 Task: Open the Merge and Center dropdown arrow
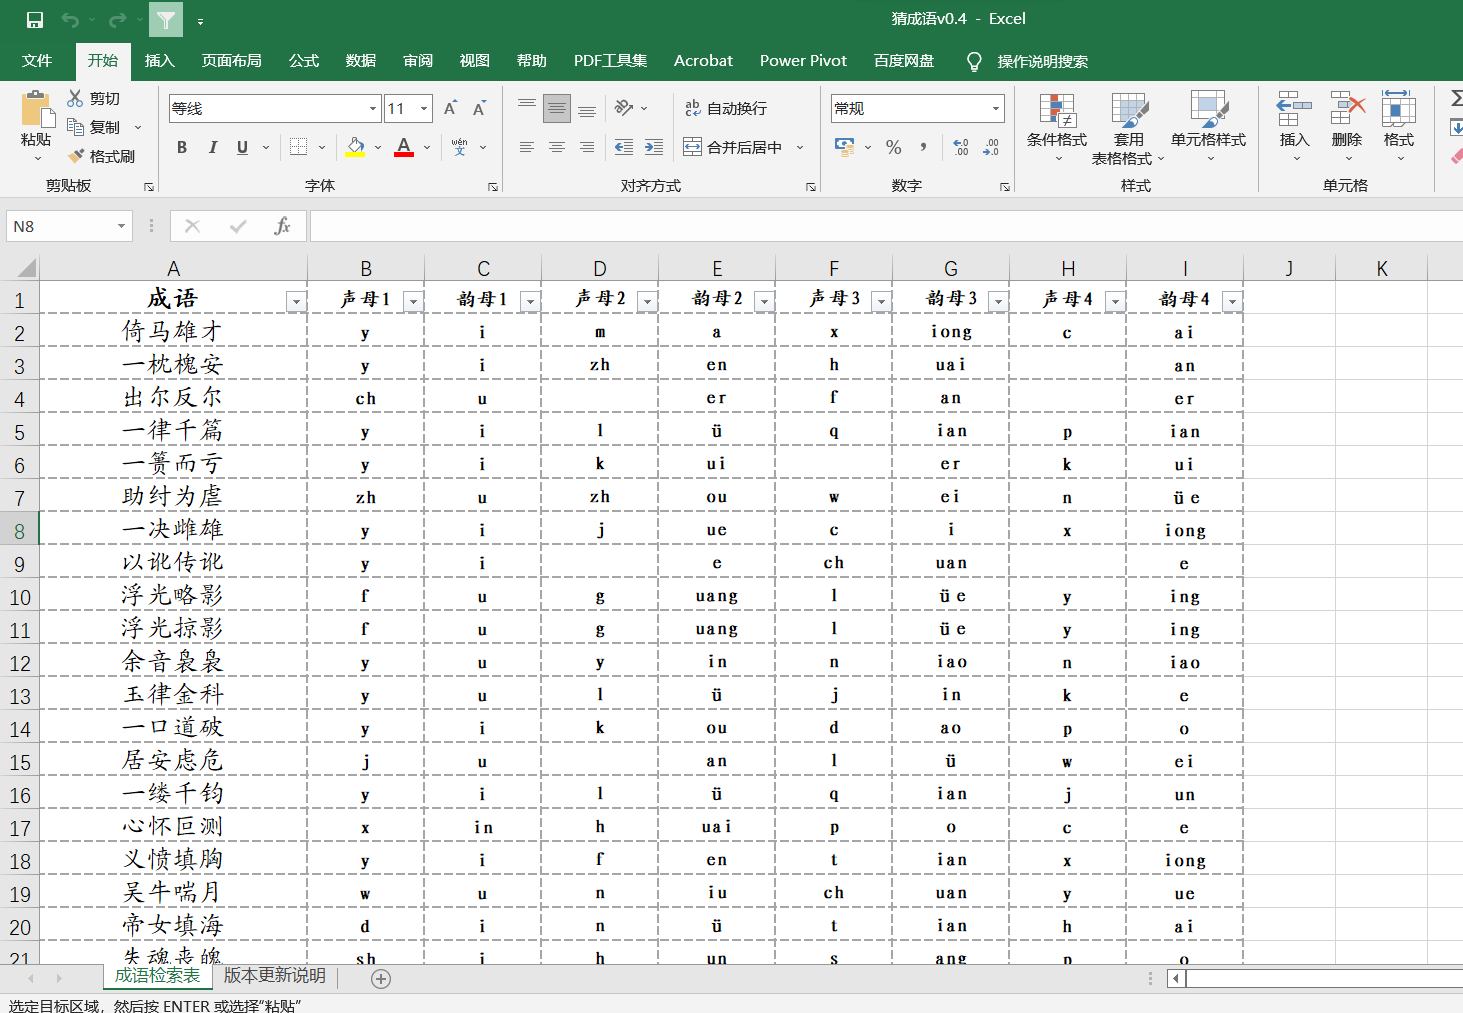point(800,147)
